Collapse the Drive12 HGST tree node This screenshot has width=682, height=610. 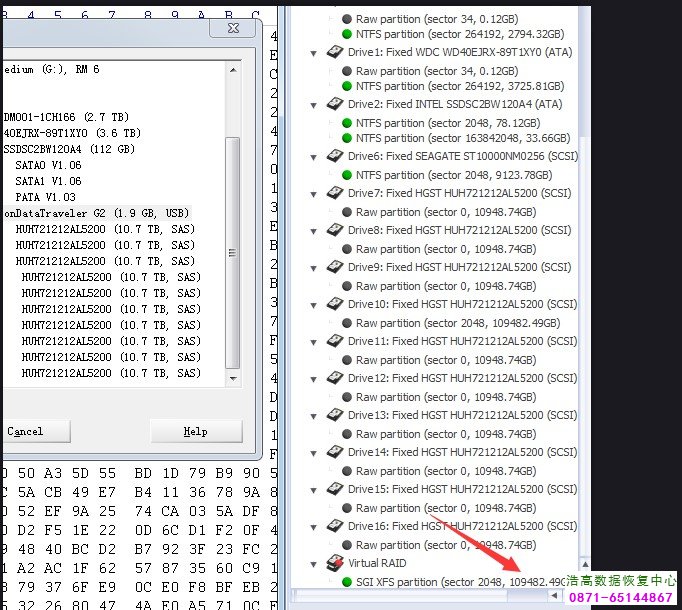click(314, 378)
